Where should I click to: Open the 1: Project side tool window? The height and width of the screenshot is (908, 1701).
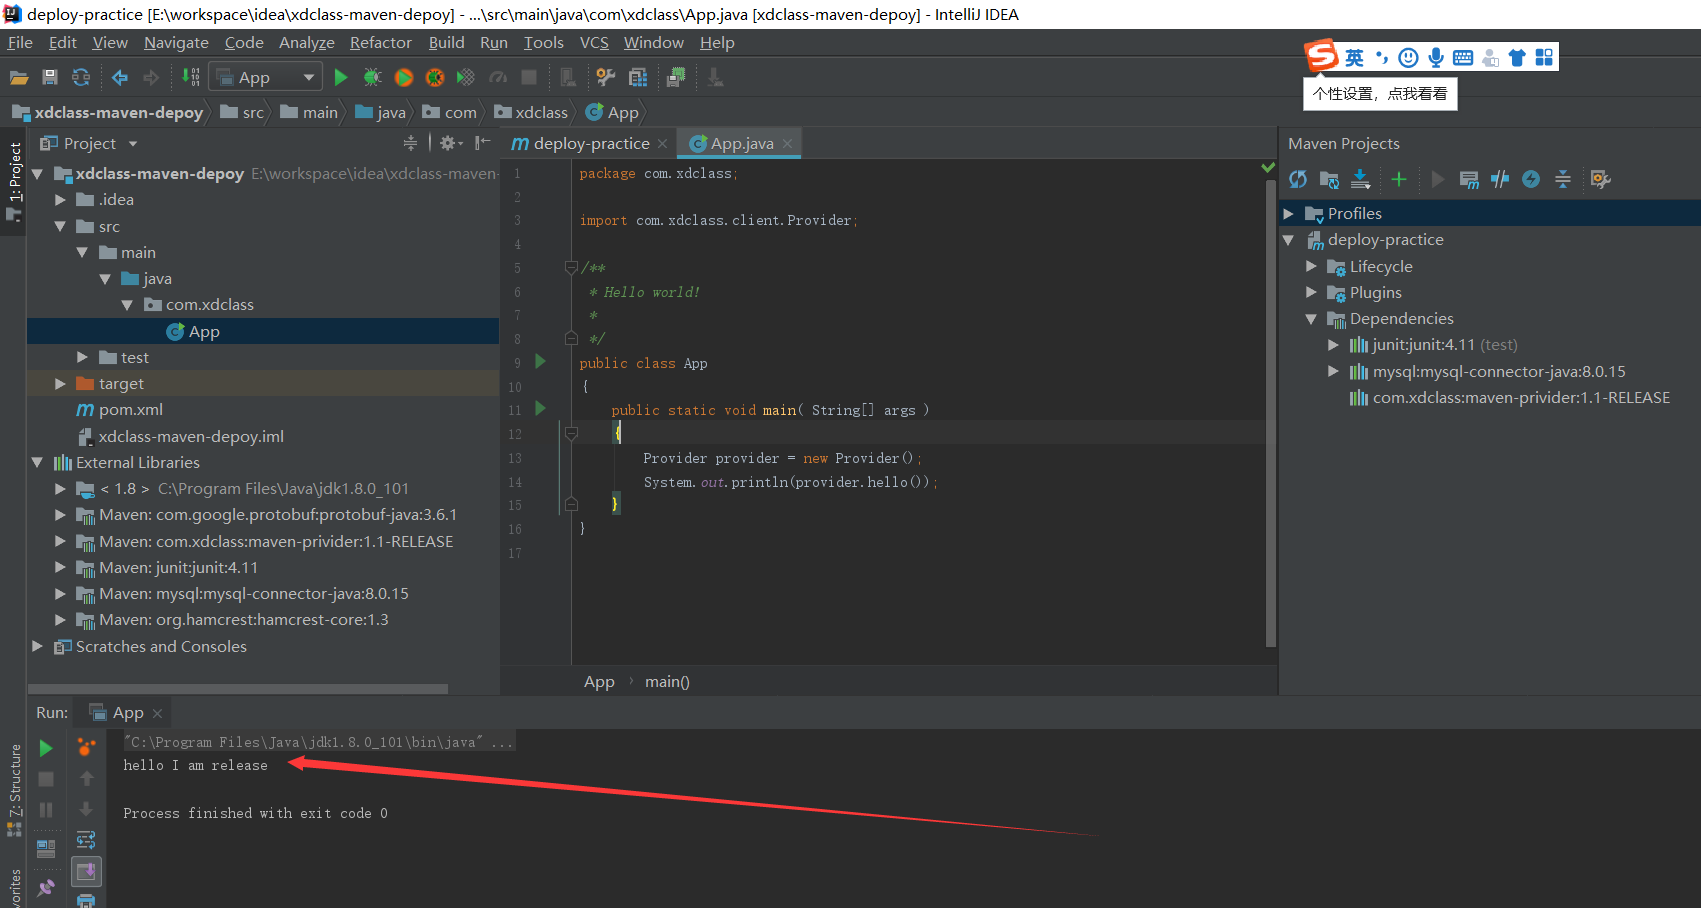(x=14, y=180)
